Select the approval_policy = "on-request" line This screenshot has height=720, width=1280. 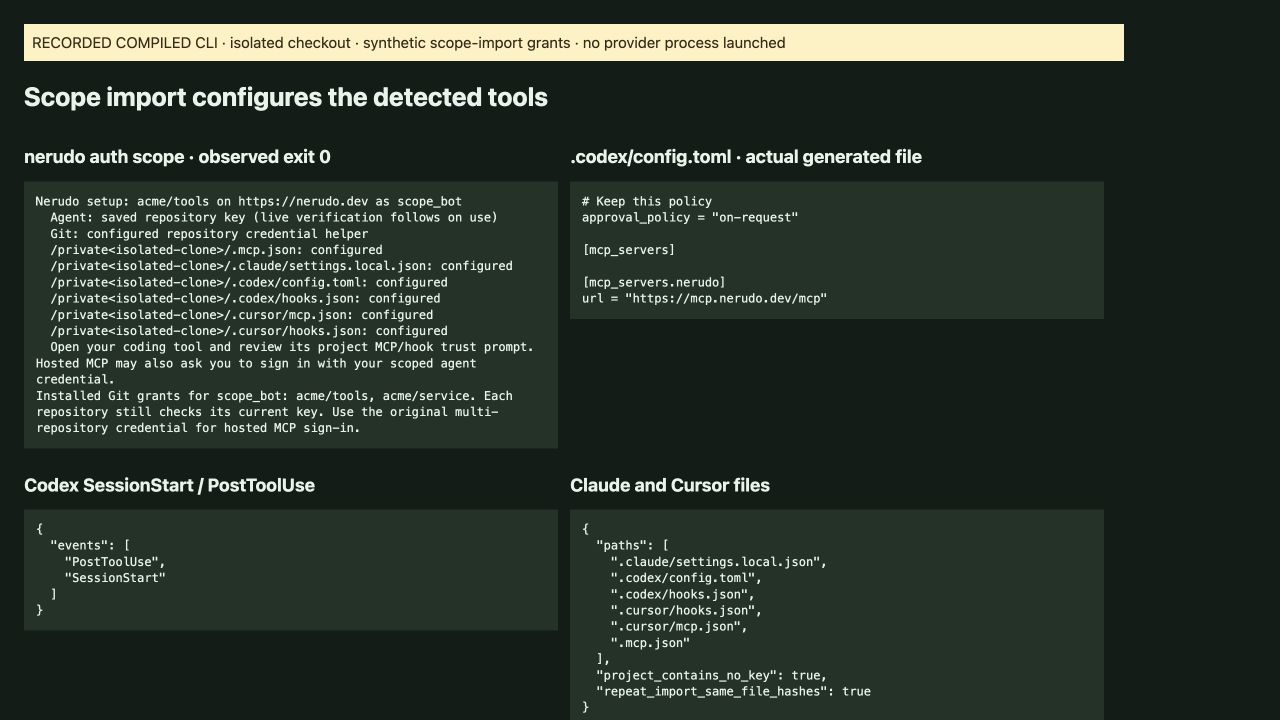pos(690,217)
